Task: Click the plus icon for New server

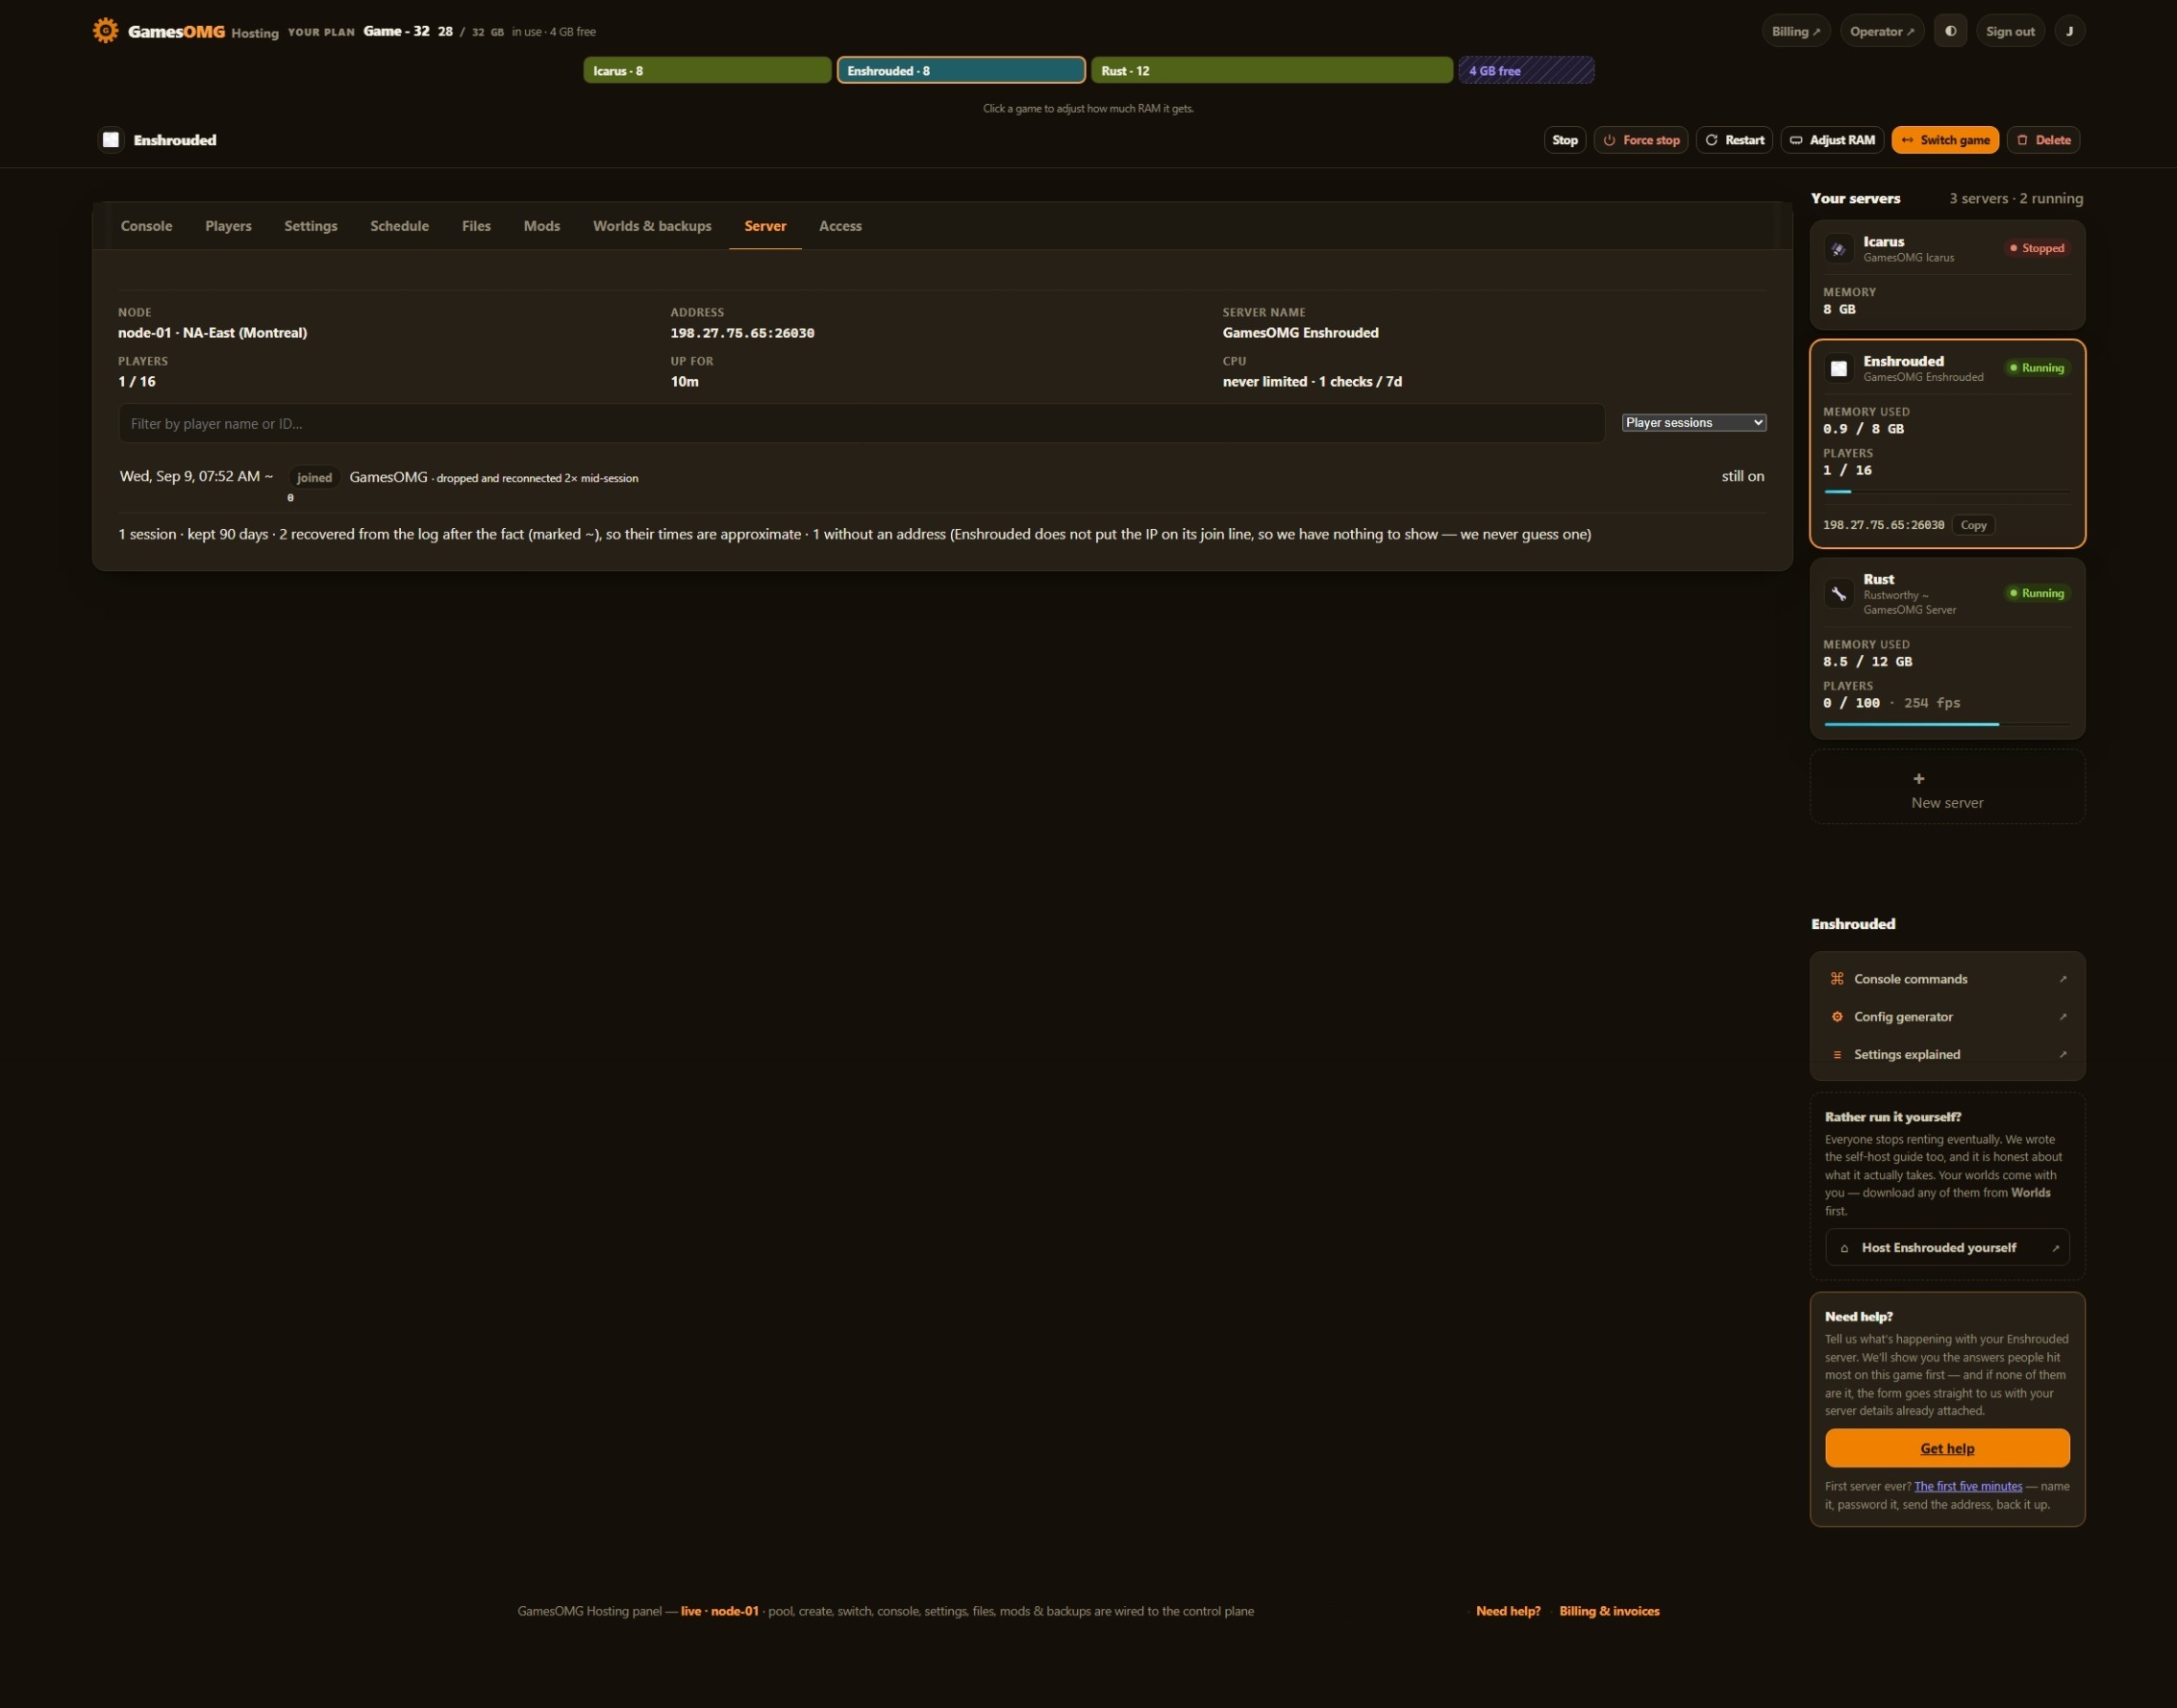Action: (1918, 778)
